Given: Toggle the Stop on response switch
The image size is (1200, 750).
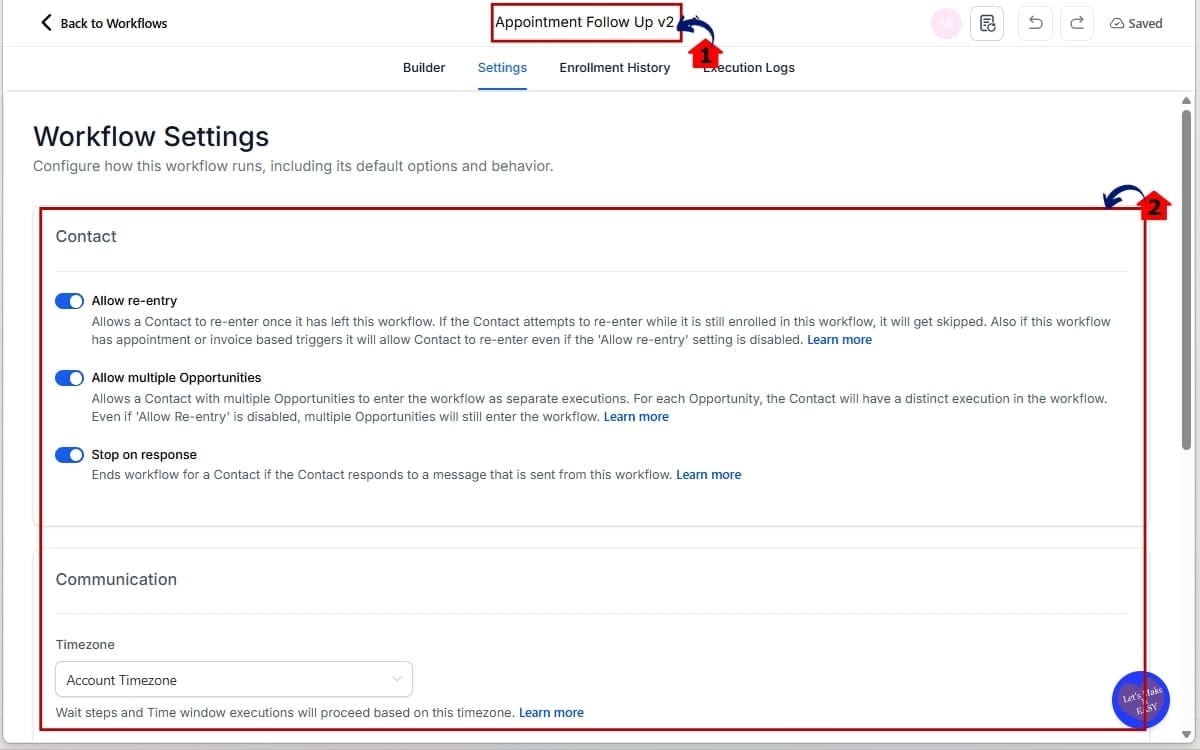Looking at the screenshot, I should tap(69, 455).
